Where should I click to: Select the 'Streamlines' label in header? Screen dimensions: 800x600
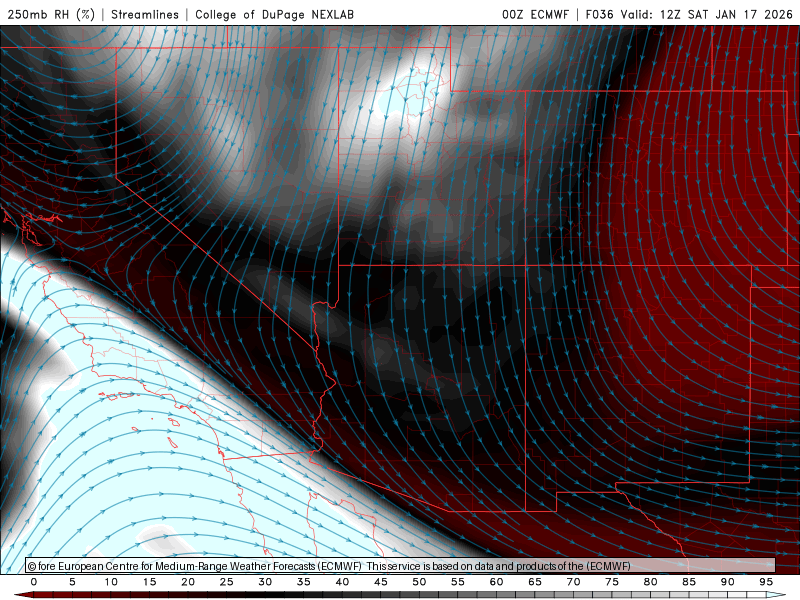(145, 14)
